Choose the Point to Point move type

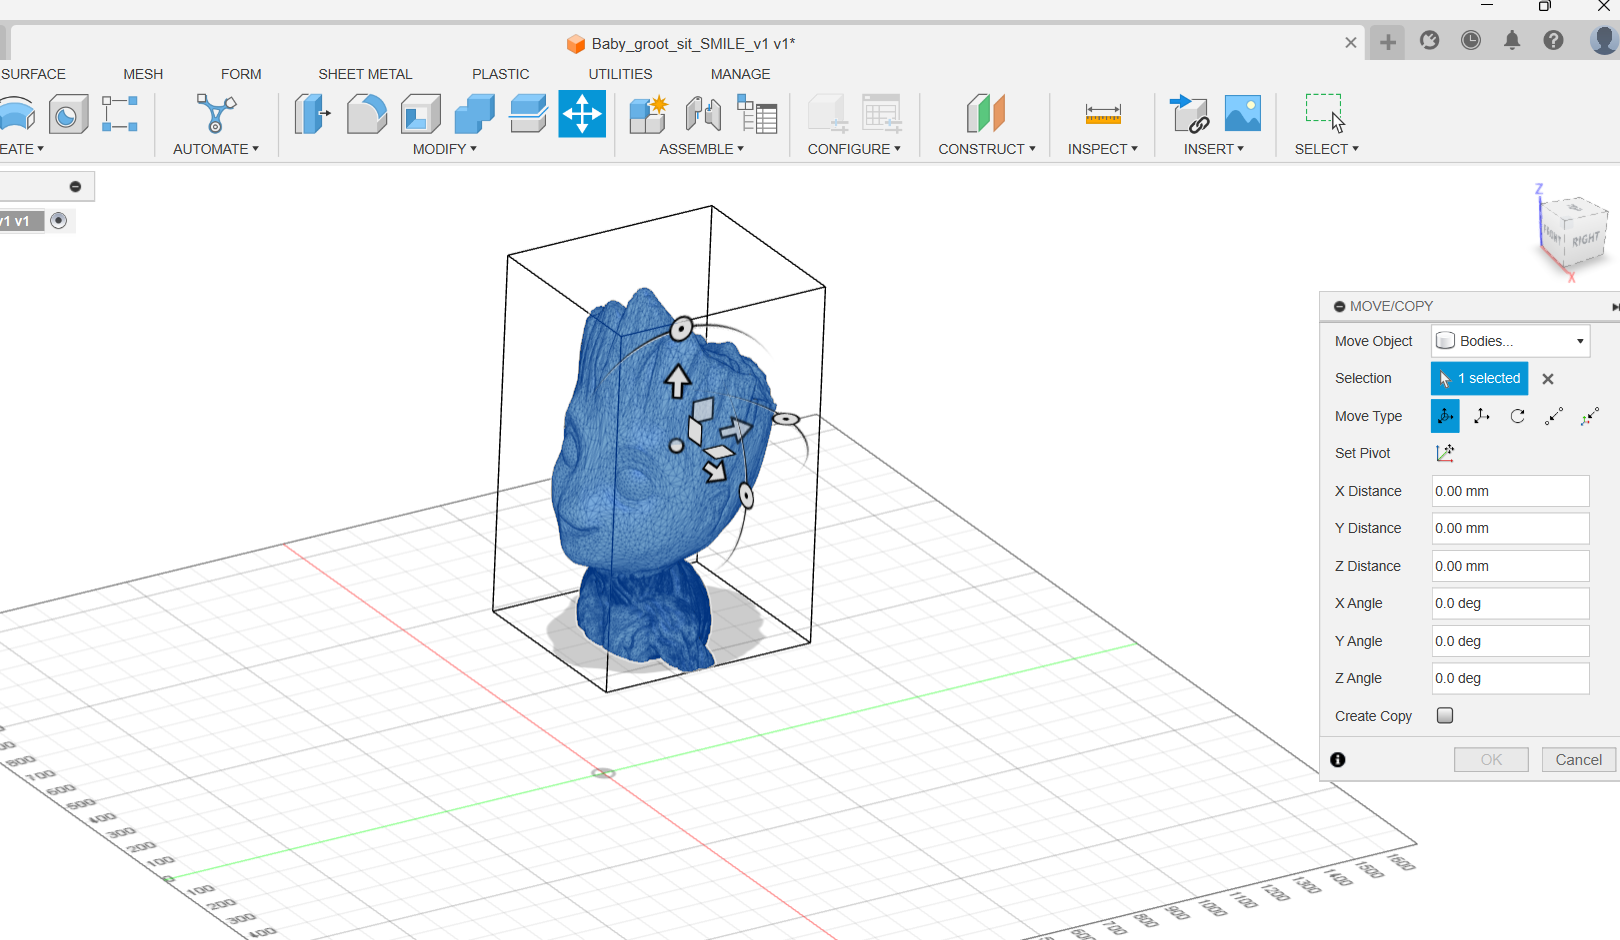(1553, 416)
